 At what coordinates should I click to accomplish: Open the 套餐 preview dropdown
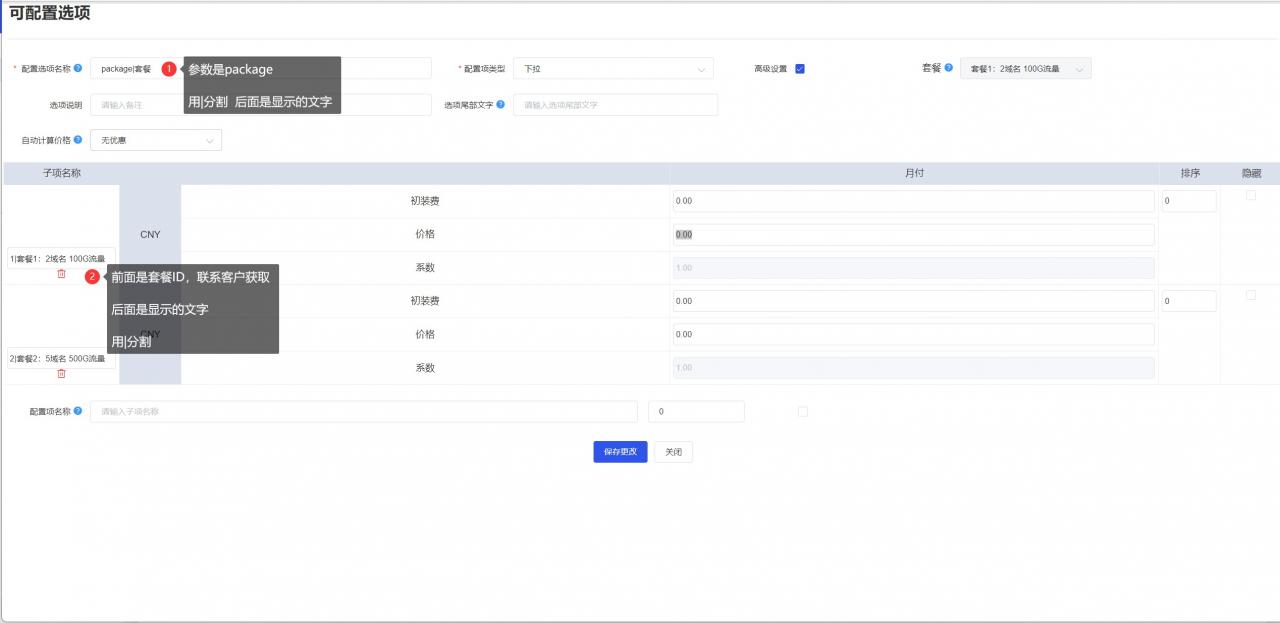(x=1025, y=69)
